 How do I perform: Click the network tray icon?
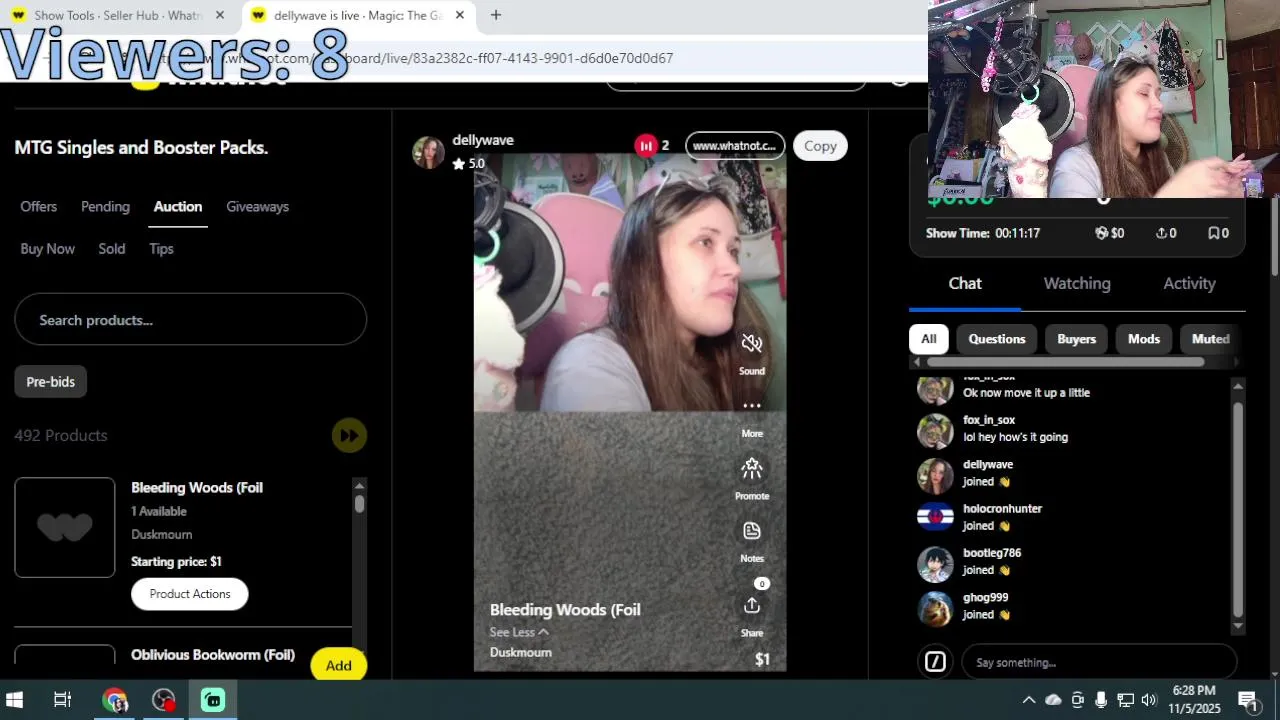[x=1125, y=700]
